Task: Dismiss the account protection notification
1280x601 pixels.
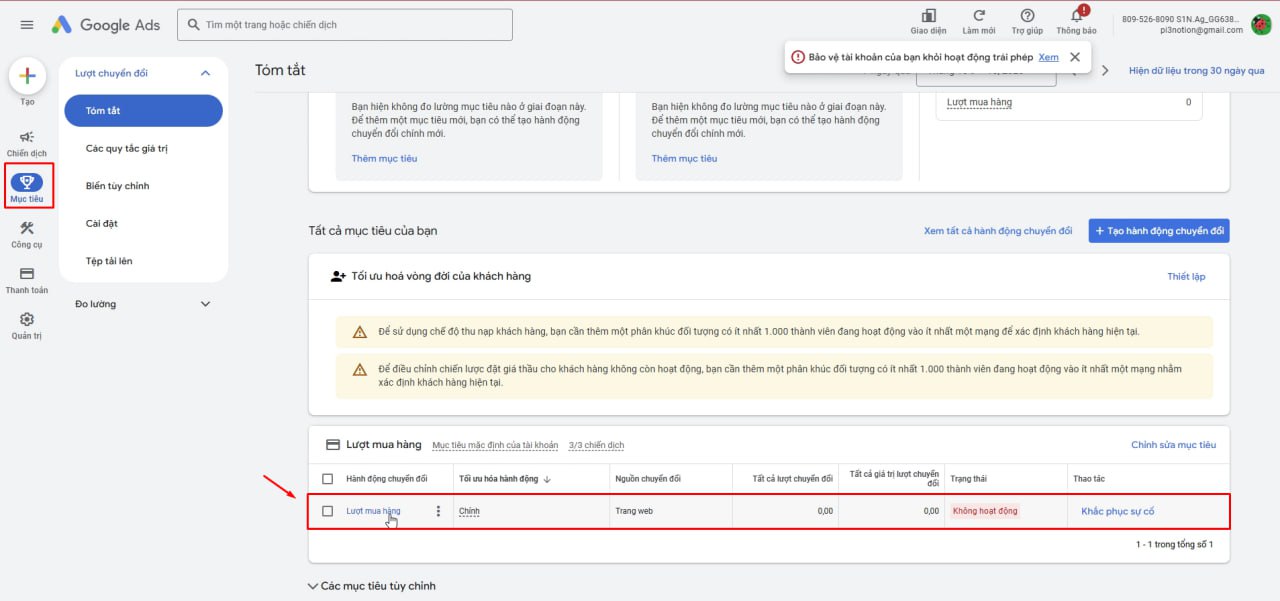Action: [1074, 57]
